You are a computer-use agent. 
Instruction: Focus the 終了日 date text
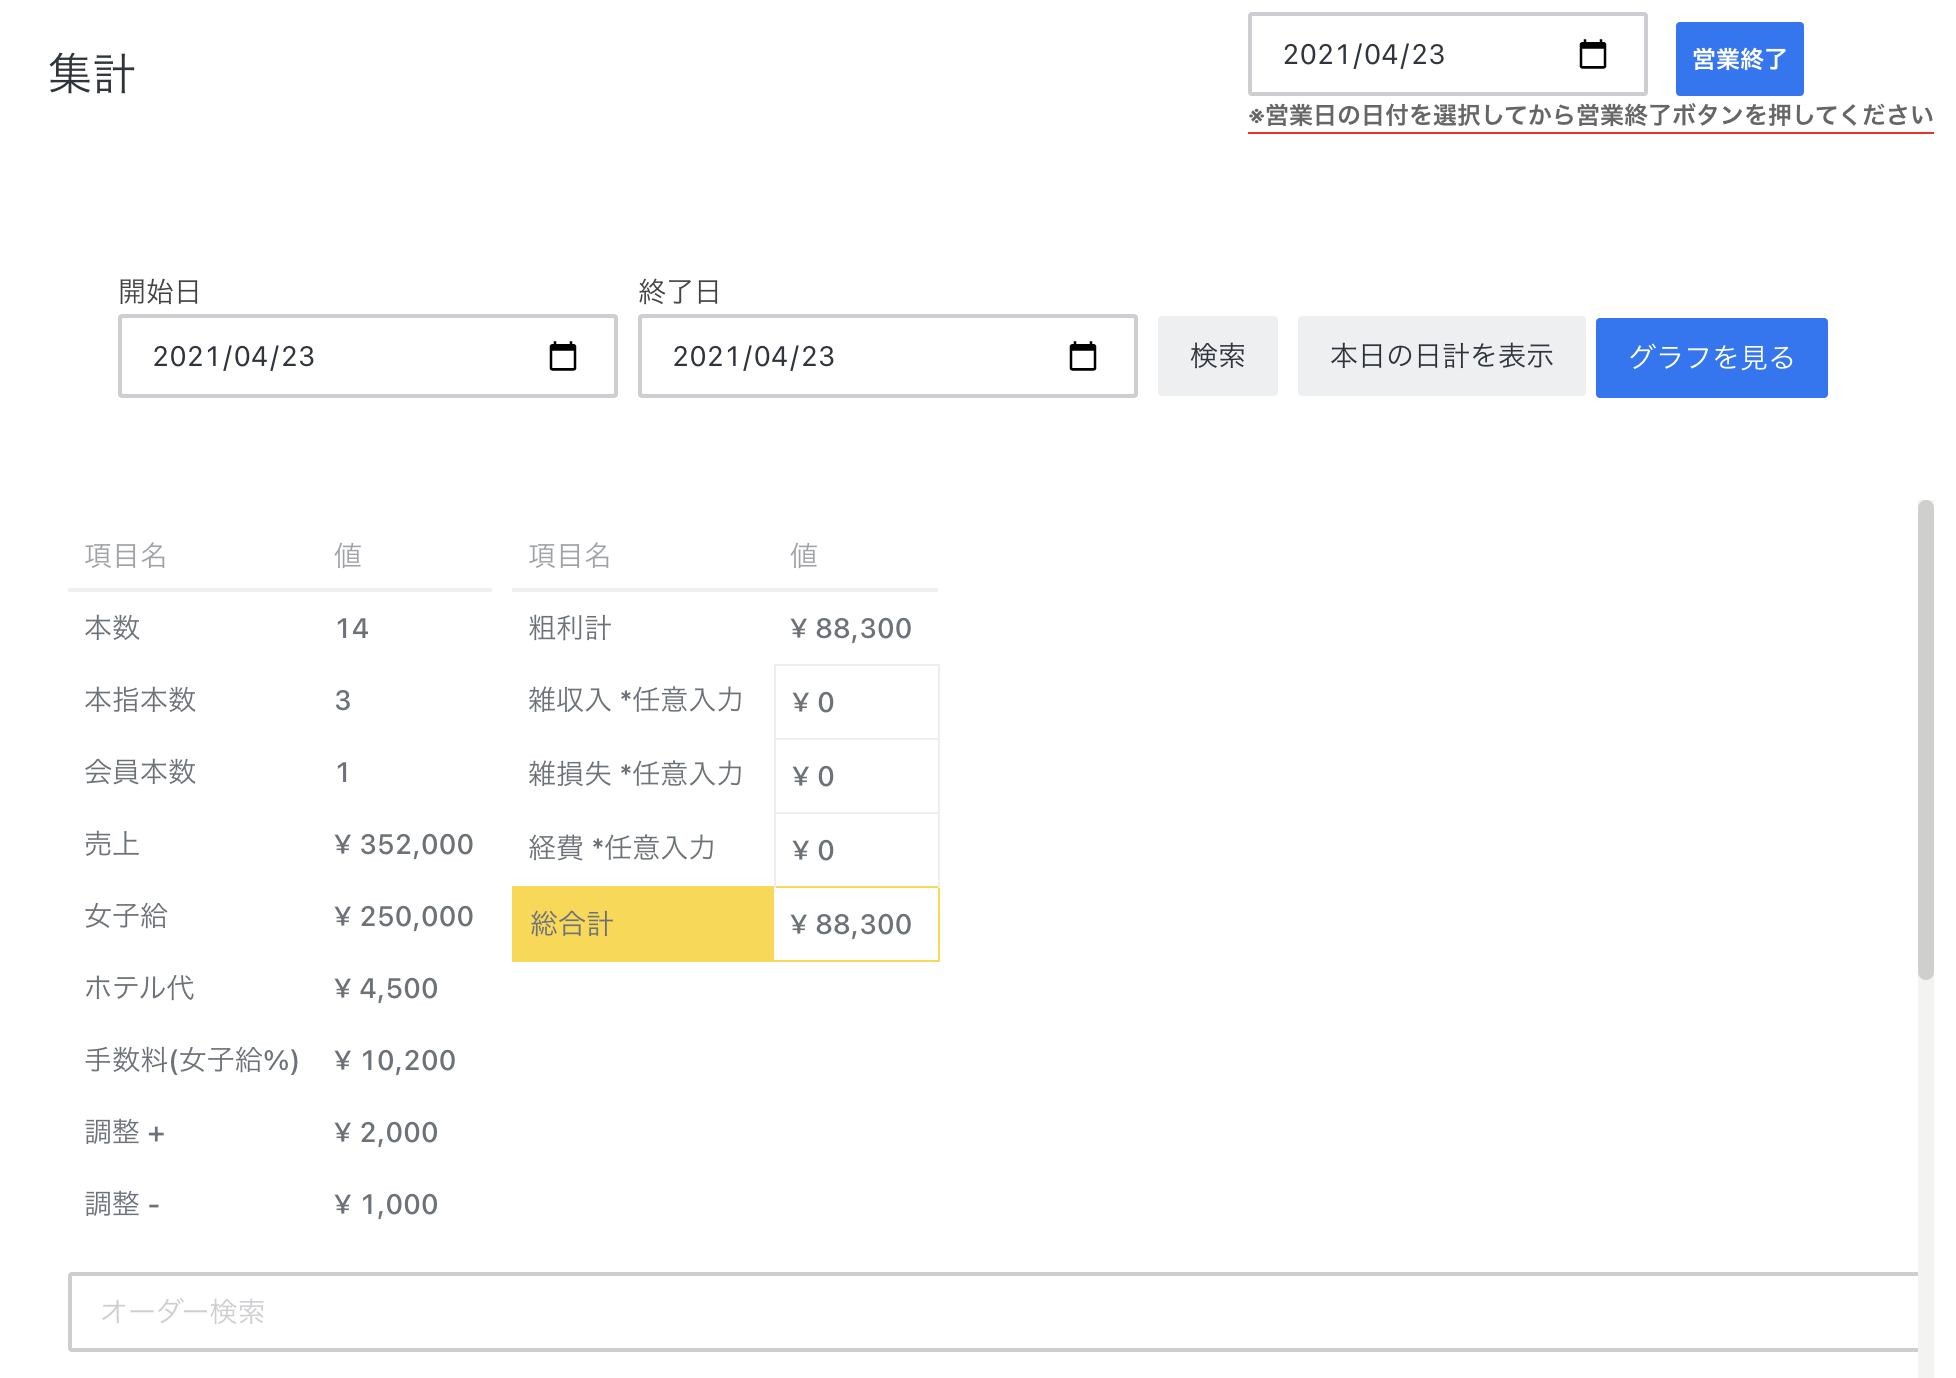coord(754,356)
